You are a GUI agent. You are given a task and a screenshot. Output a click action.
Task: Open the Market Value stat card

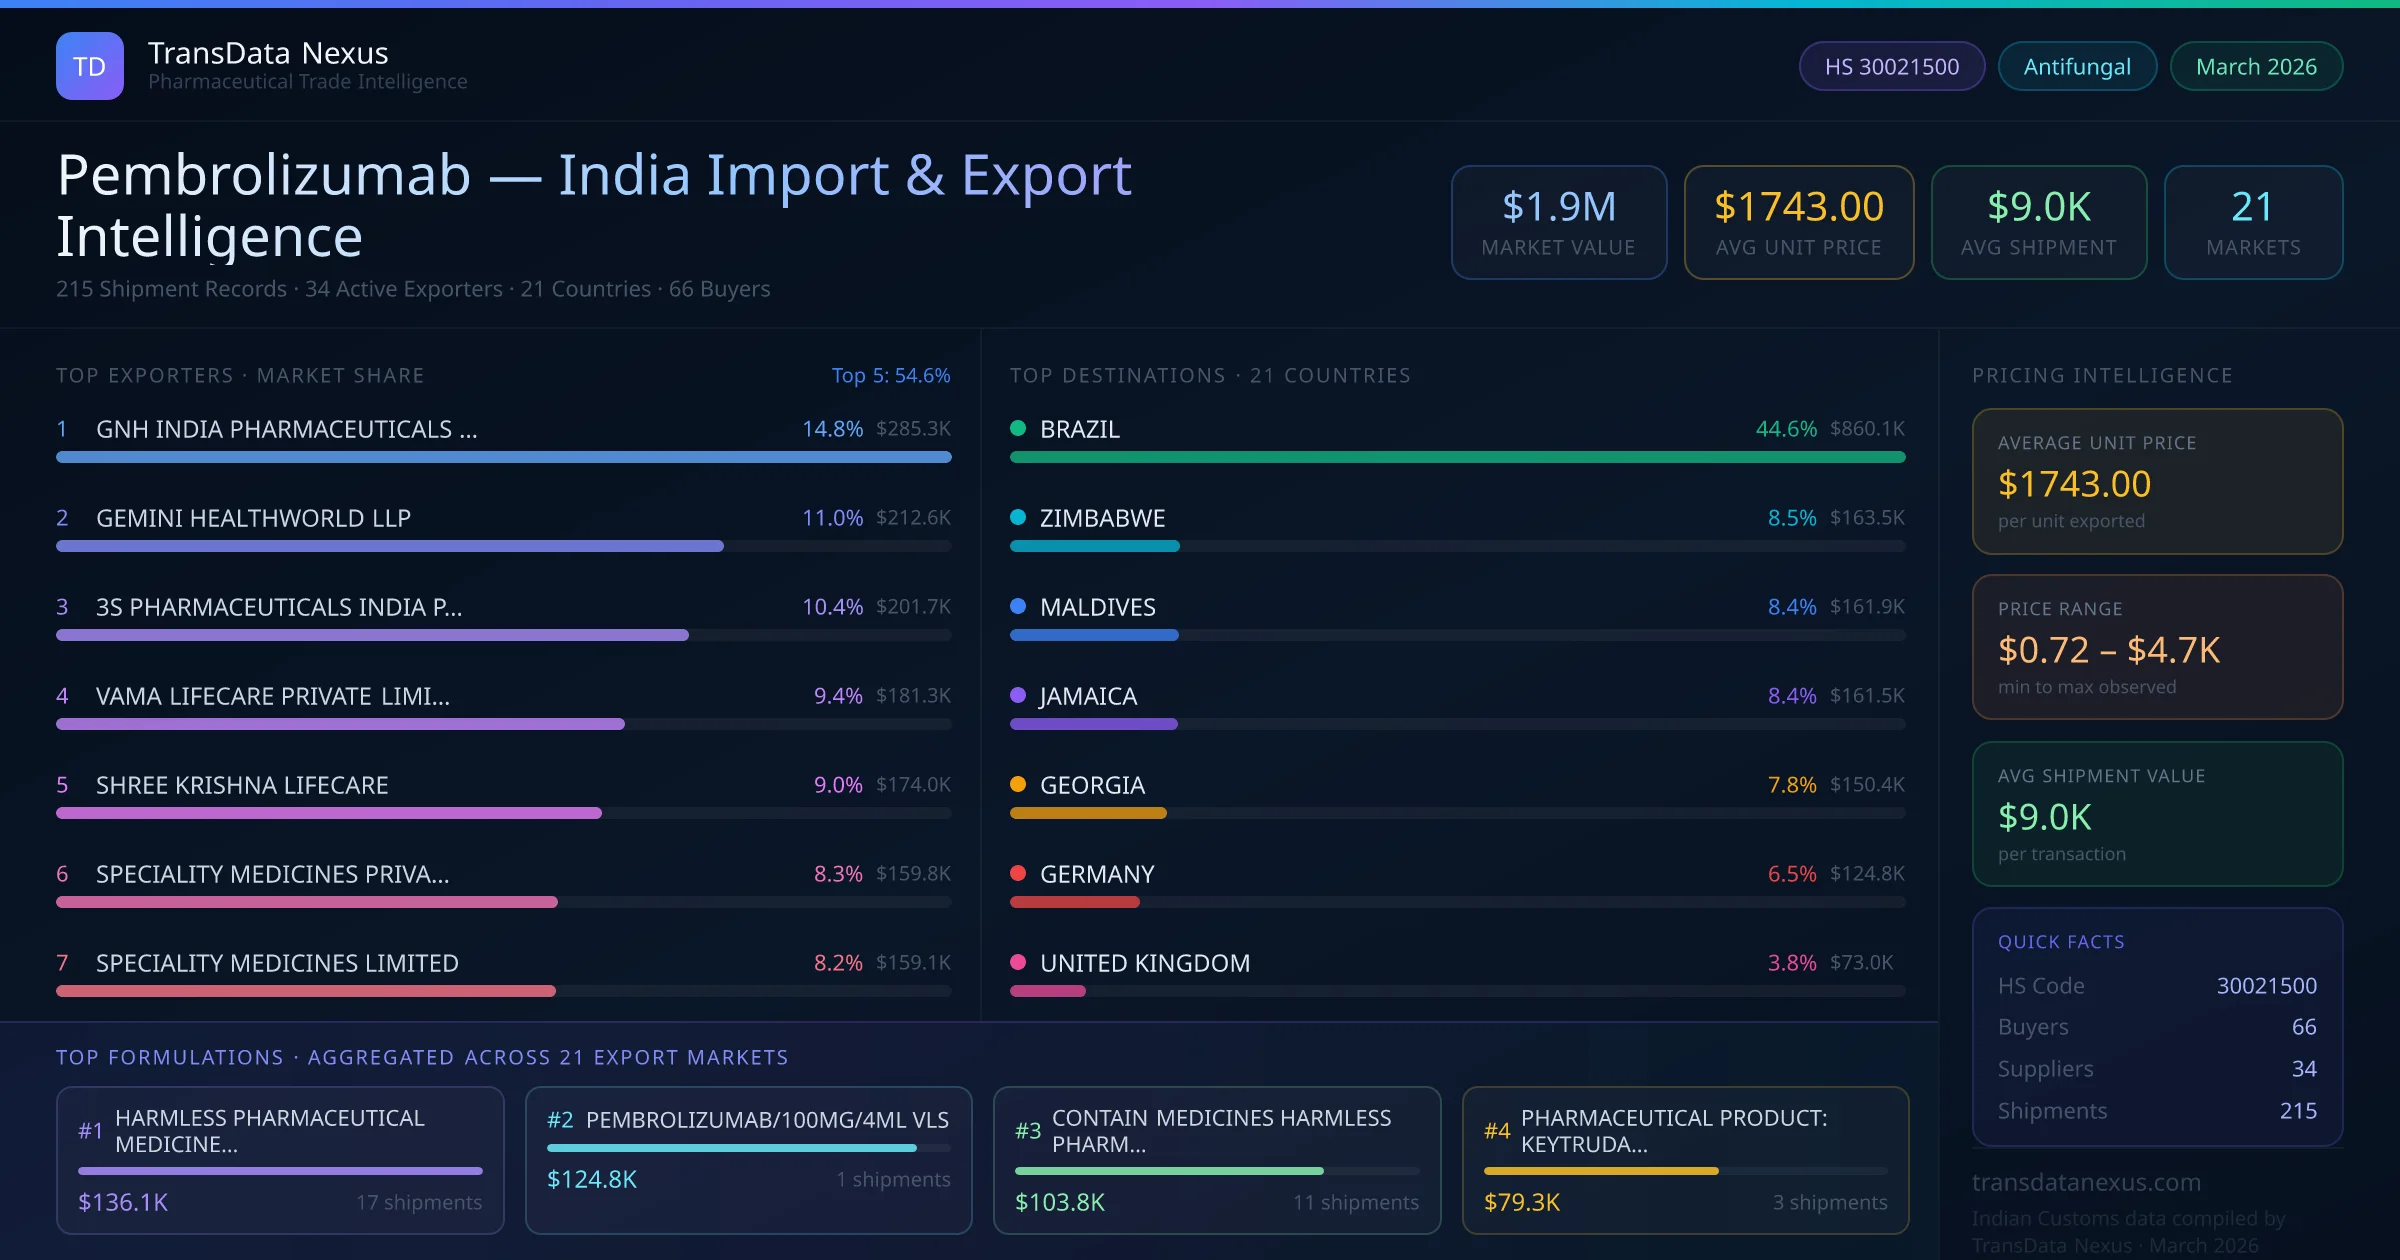click(1558, 222)
